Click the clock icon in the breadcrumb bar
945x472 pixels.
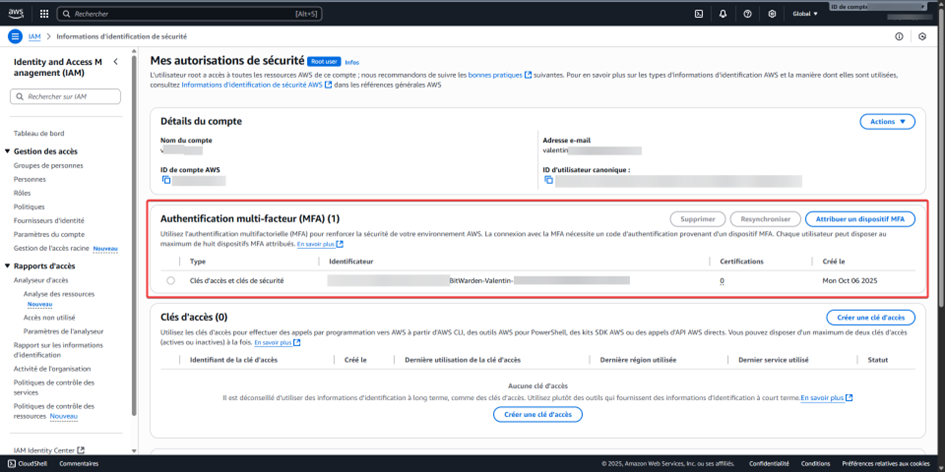coord(921,37)
